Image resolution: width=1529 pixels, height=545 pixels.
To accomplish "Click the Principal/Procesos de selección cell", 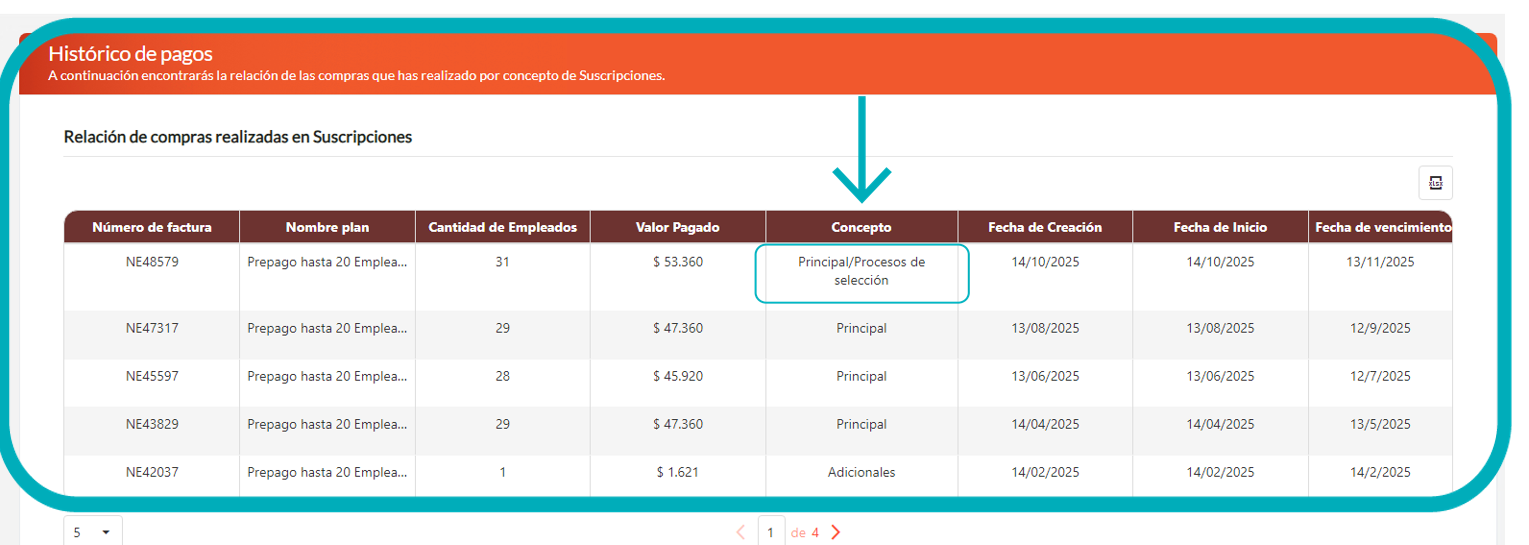I will coord(861,272).
